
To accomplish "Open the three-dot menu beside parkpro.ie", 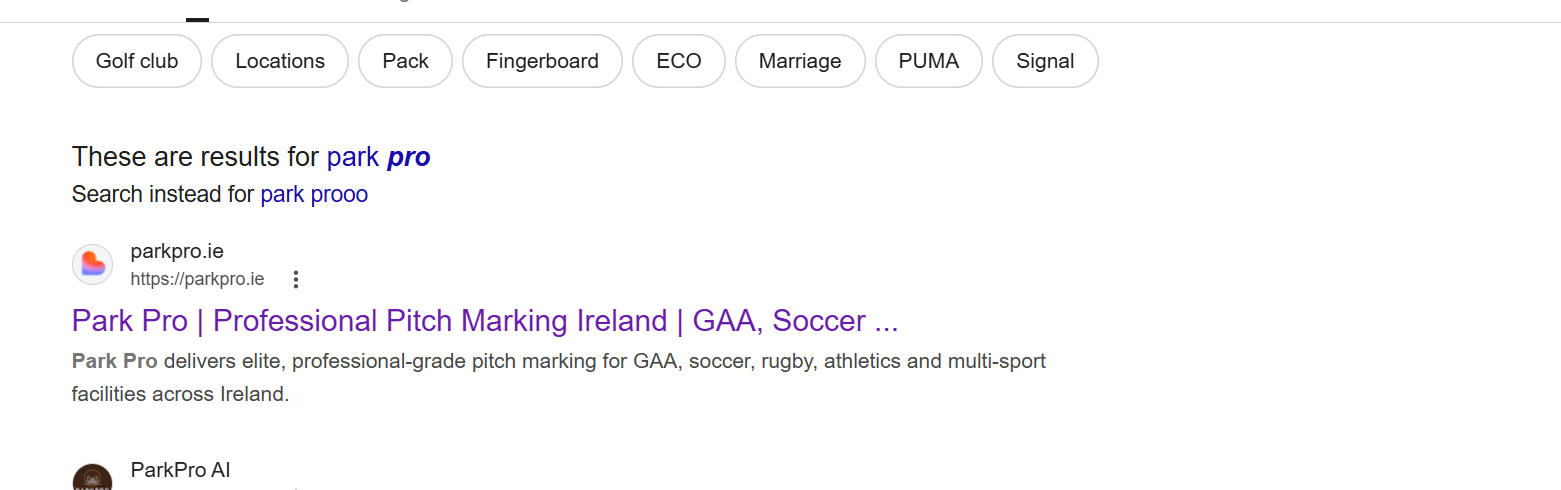I will point(295,280).
